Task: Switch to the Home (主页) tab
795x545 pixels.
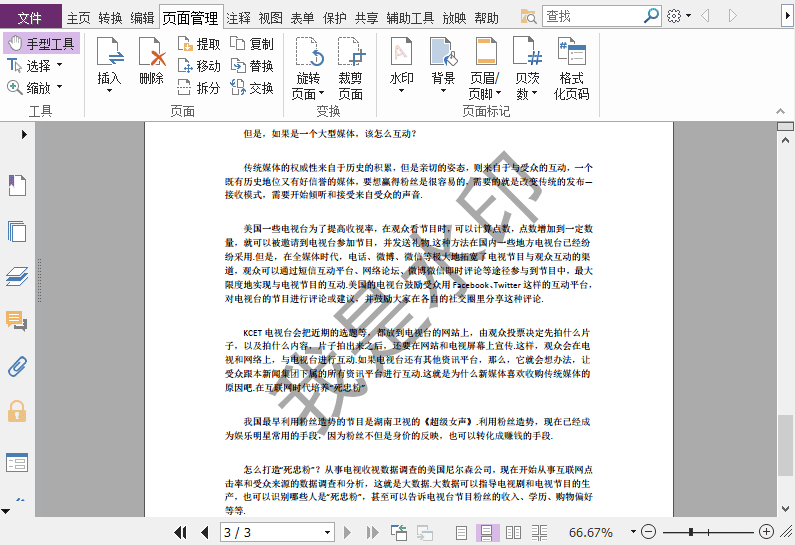Action: coord(79,18)
